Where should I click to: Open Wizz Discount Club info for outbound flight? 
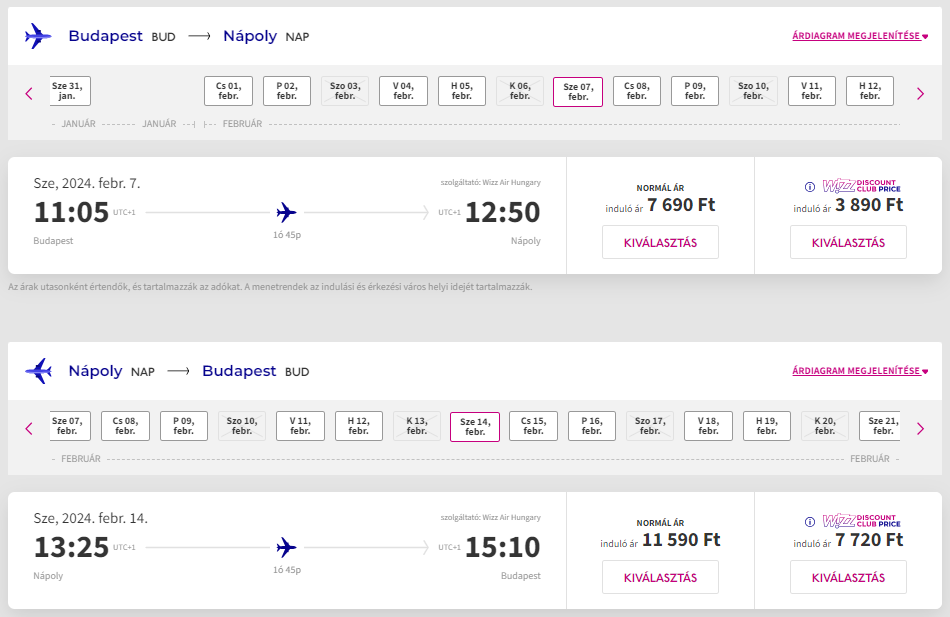coord(809,187)
